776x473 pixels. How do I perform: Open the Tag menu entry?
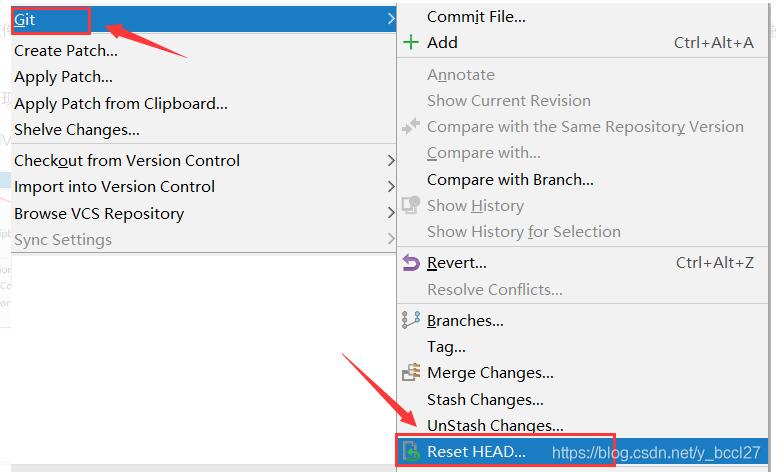[446, 347]
